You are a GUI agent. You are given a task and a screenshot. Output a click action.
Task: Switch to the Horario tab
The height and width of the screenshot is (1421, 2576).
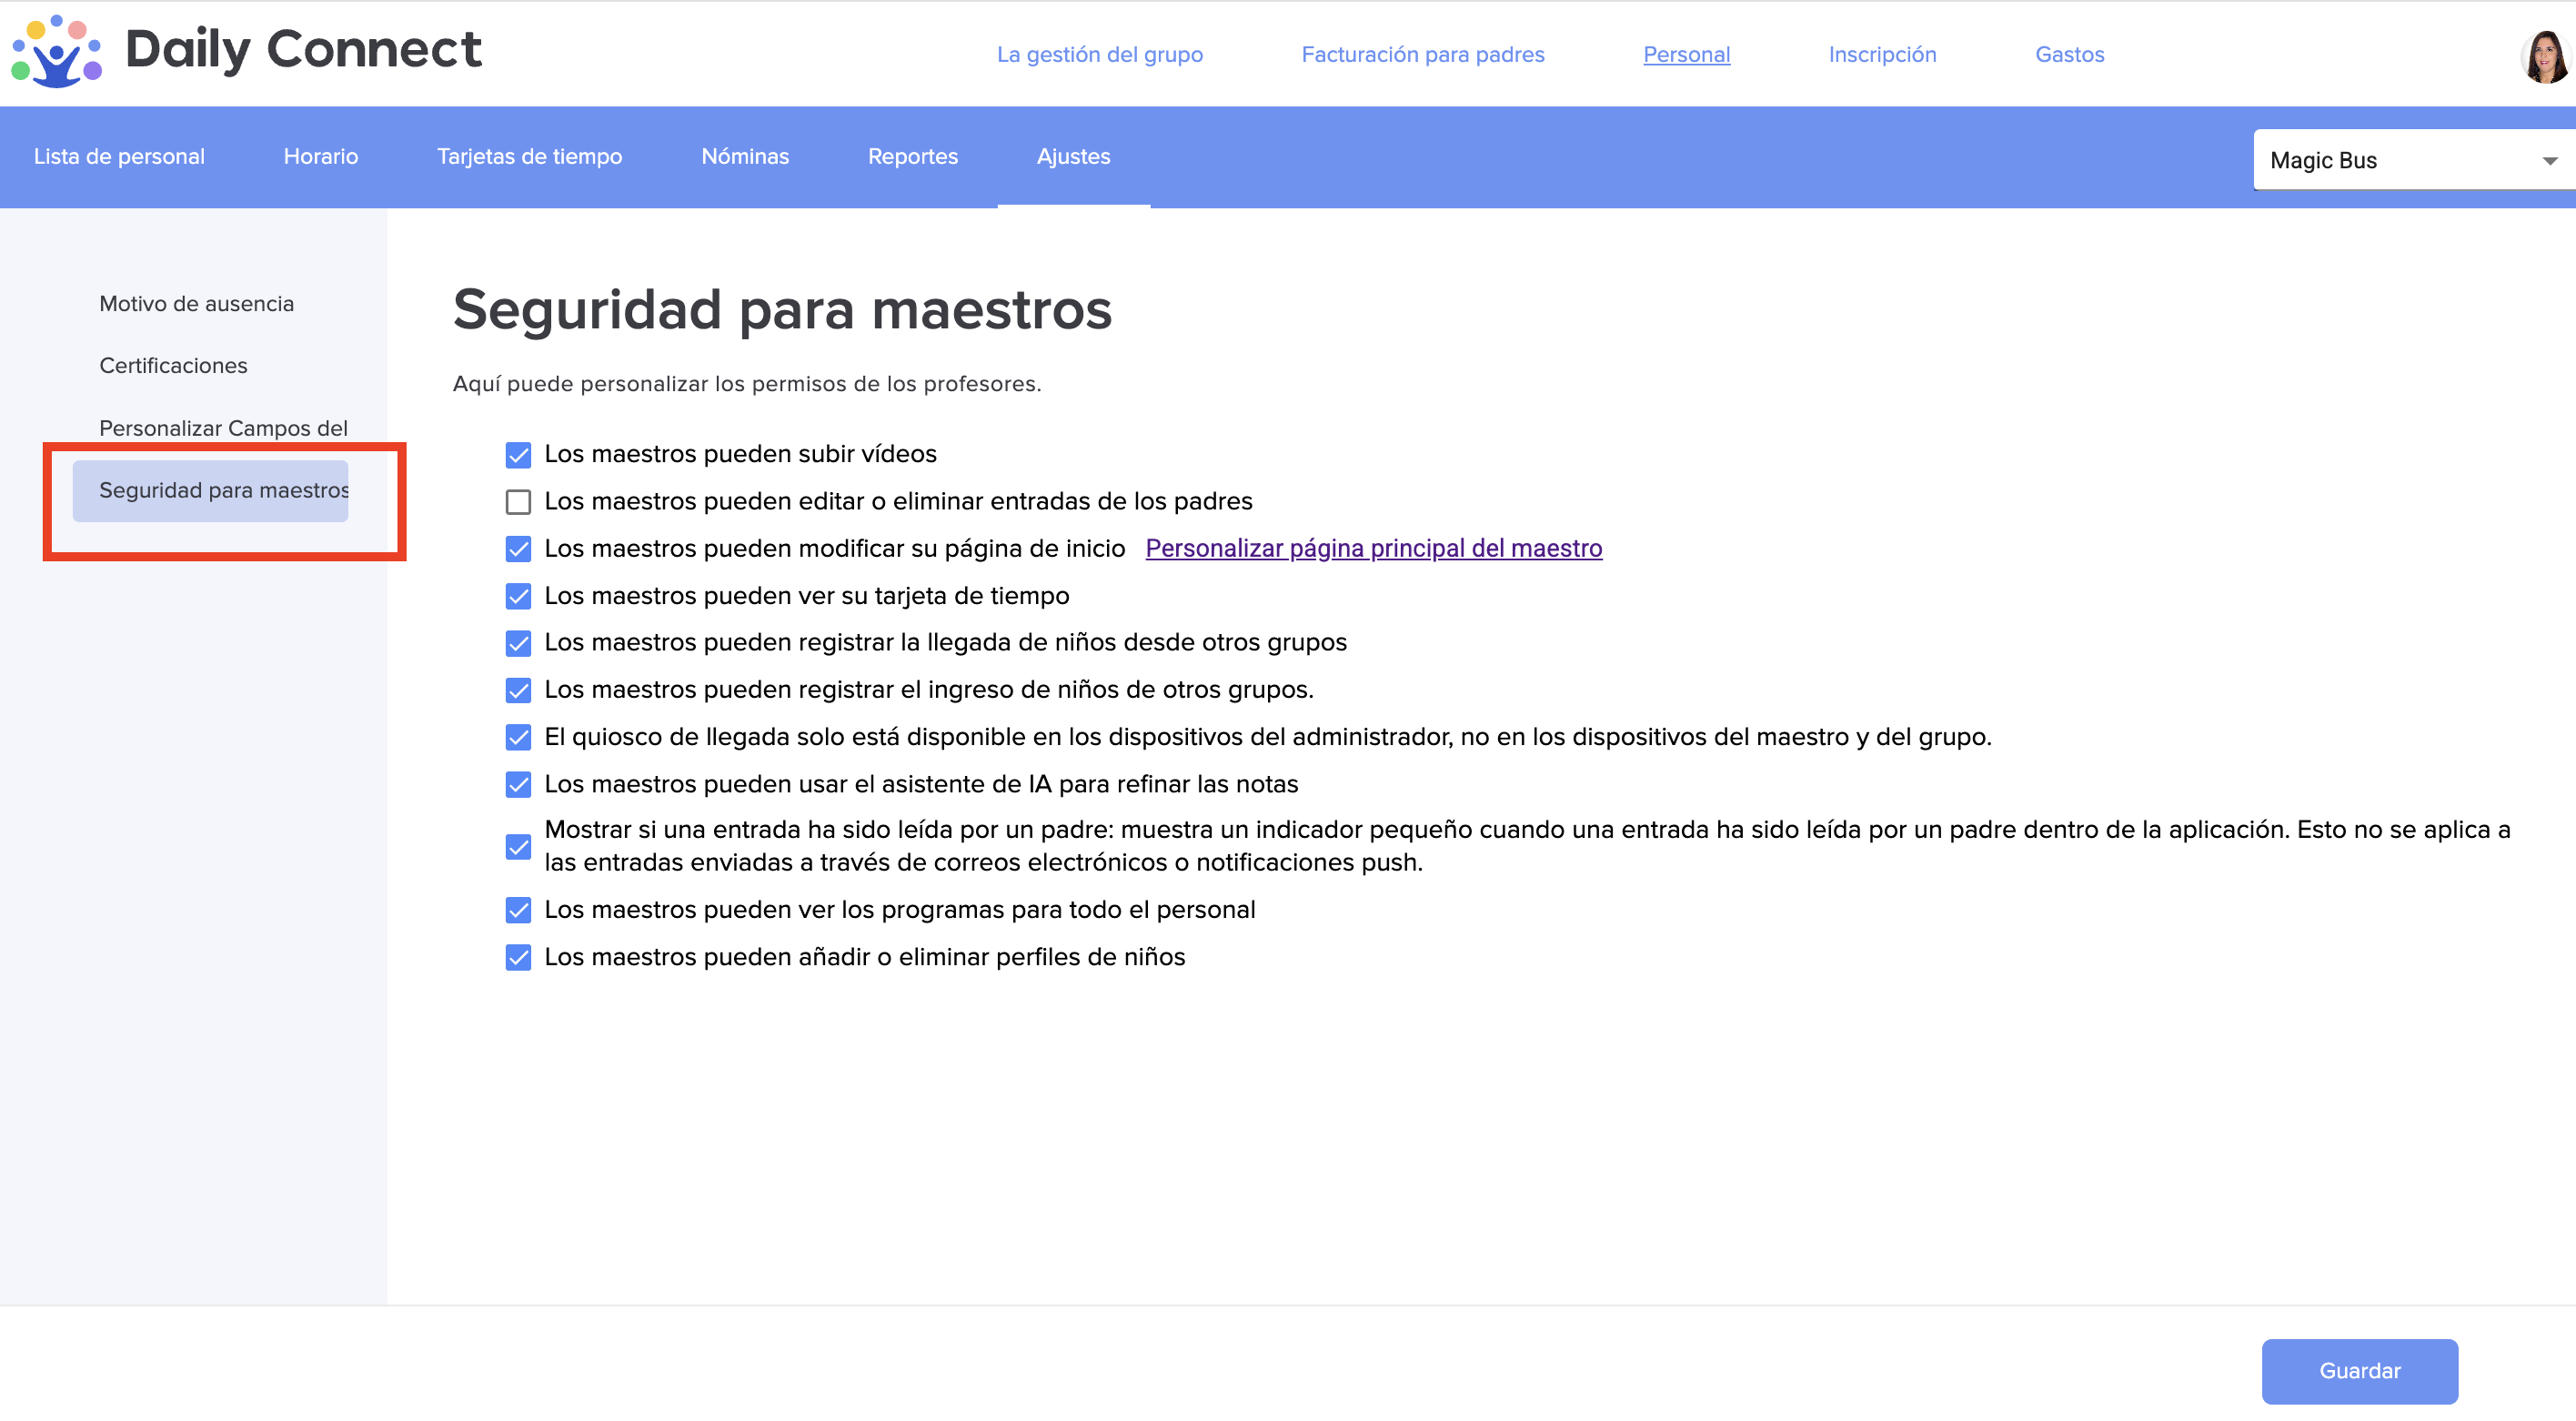point(320,156)
